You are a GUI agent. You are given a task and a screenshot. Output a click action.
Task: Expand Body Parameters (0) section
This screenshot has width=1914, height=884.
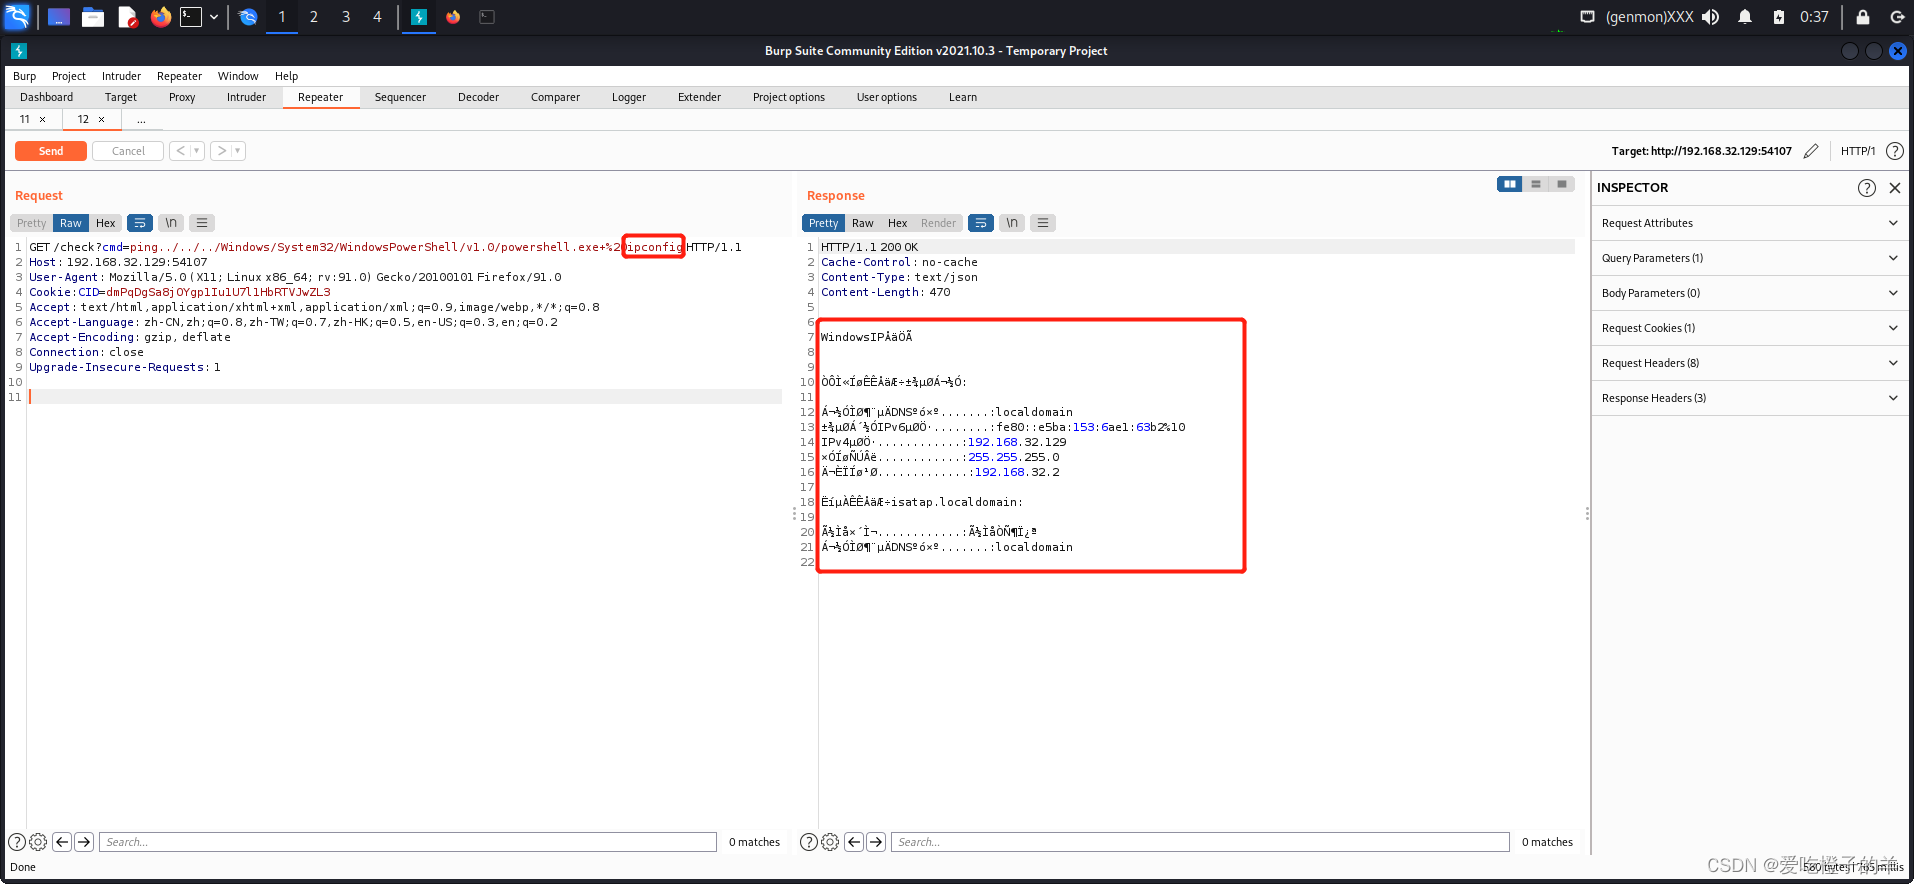1750,293
